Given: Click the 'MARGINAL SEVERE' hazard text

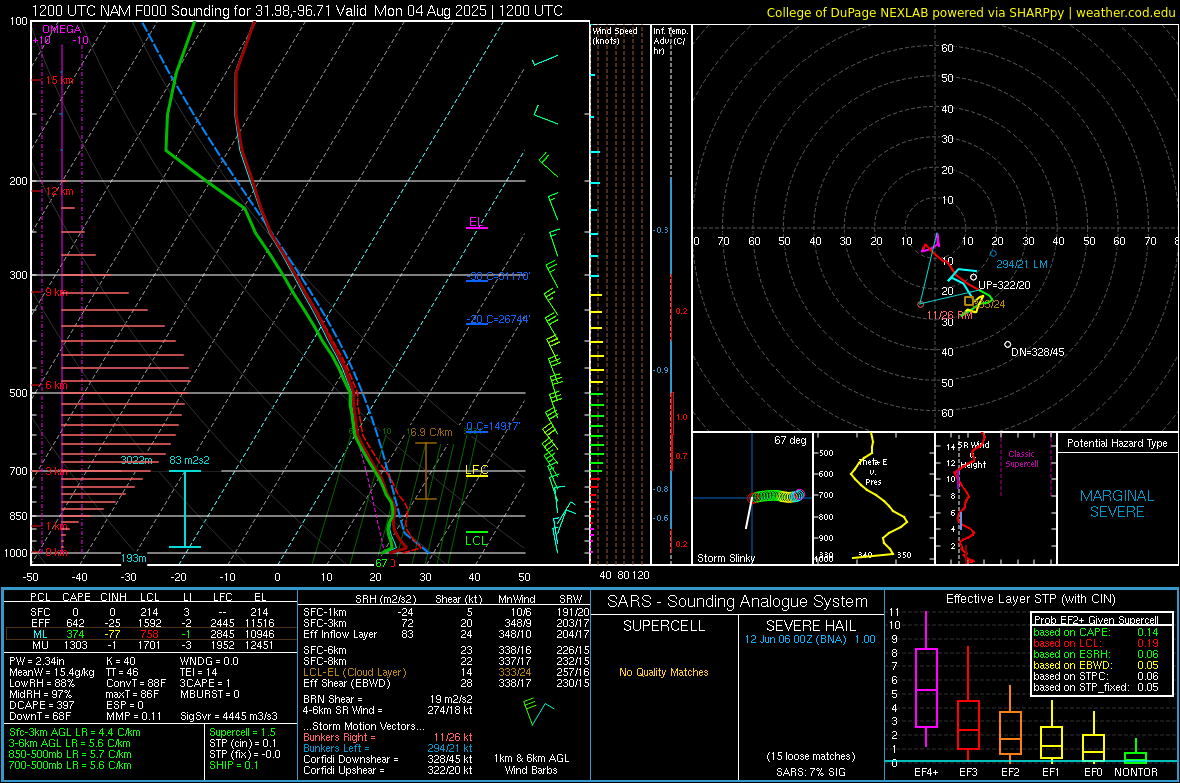Looking at the screenshot, I should pos(1117,504).
